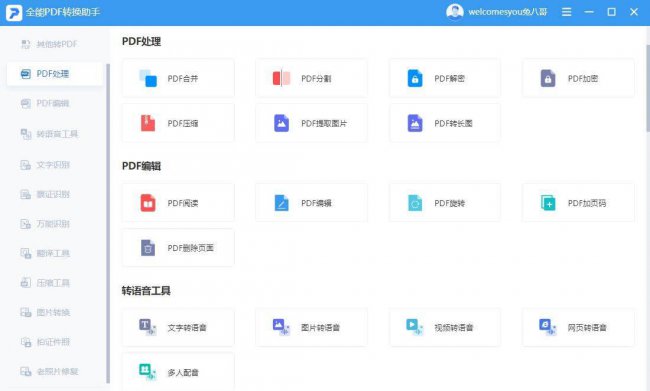Image resolution: width=650 pixels, height=391 pixels.
Task: Click the 压缩工具 sidebar icon
Action: tap(26, 283)
